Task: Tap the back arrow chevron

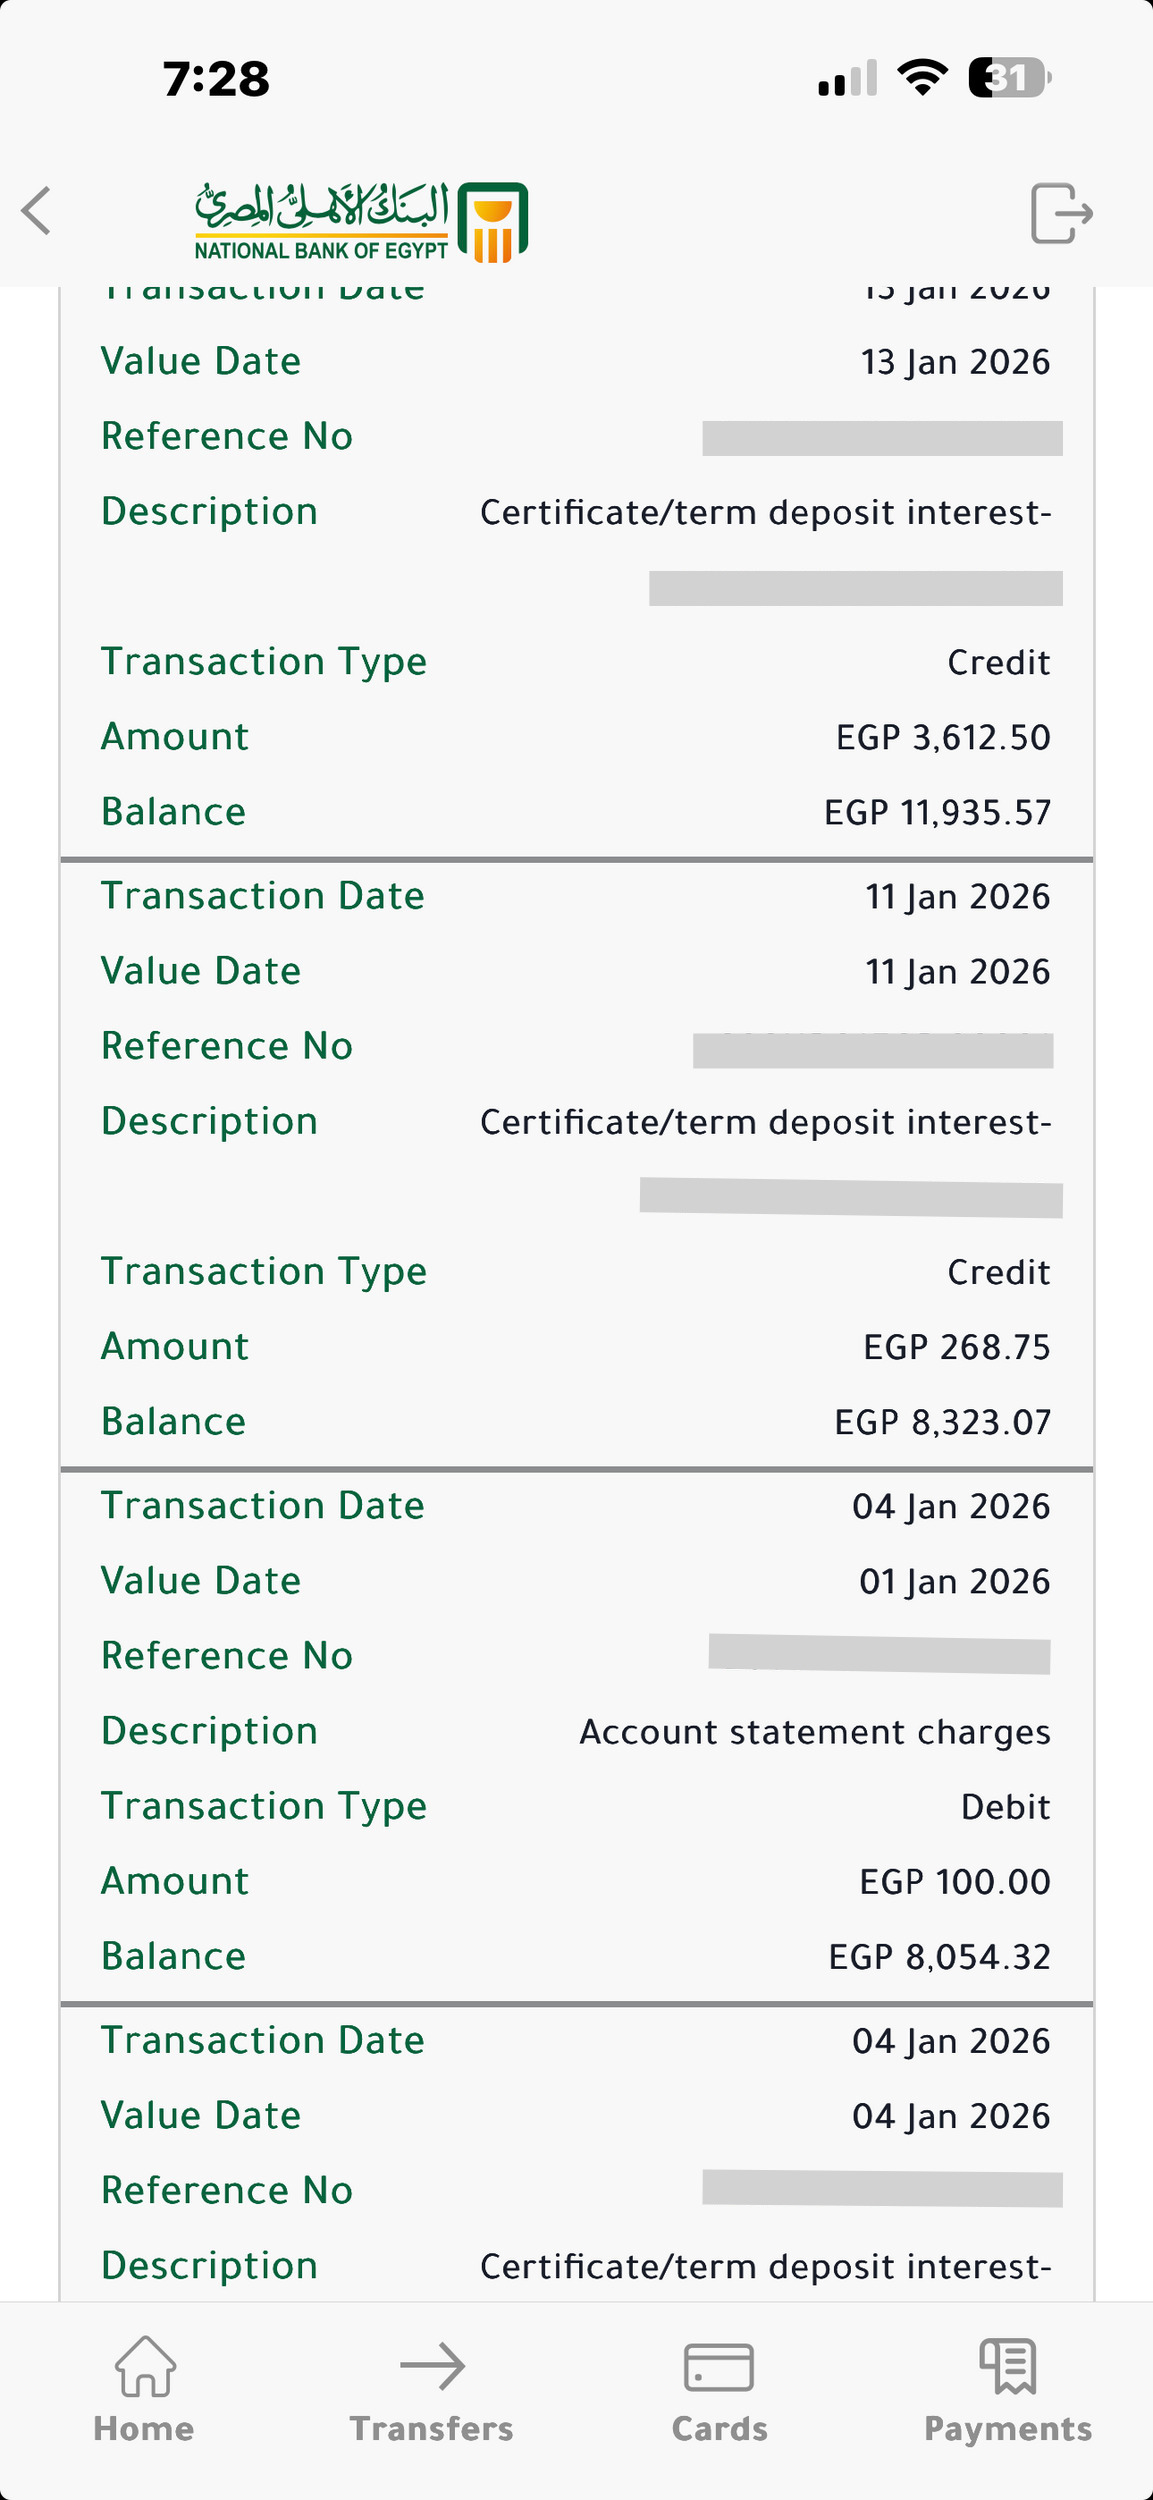Action: (x=37, y=211)
